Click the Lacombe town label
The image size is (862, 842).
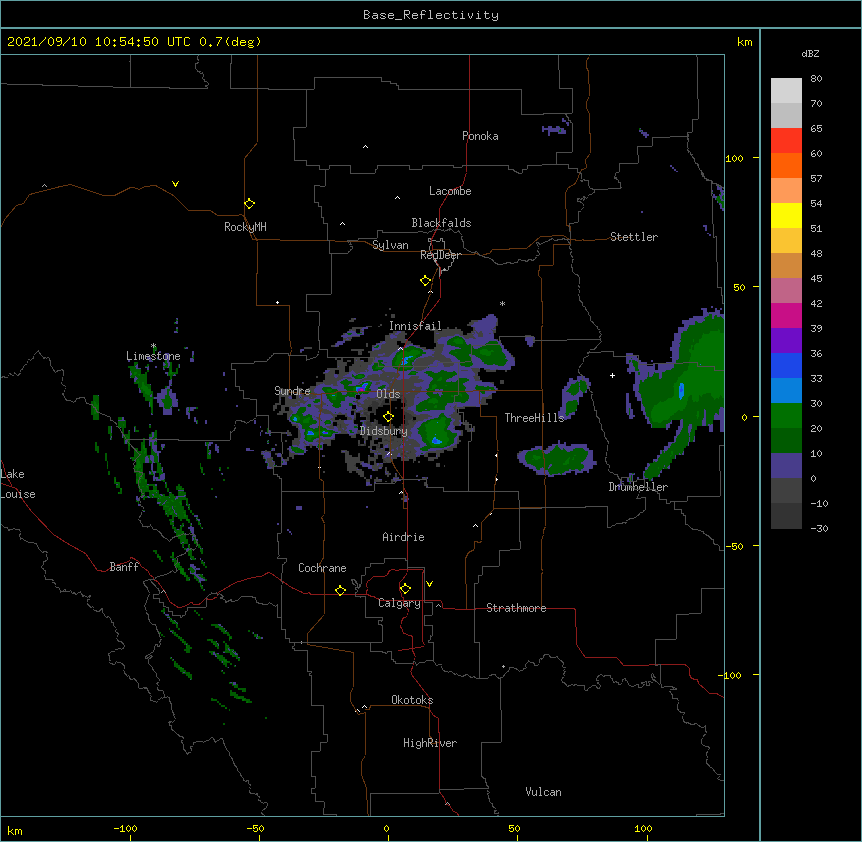[450, 191]
